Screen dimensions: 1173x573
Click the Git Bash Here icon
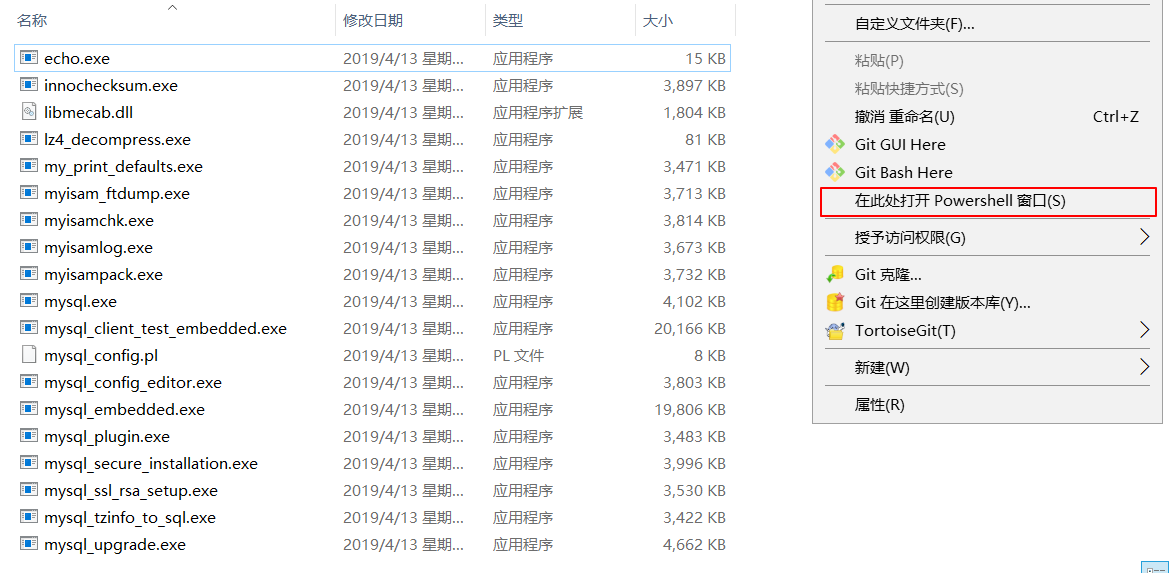tap(835, 172)
